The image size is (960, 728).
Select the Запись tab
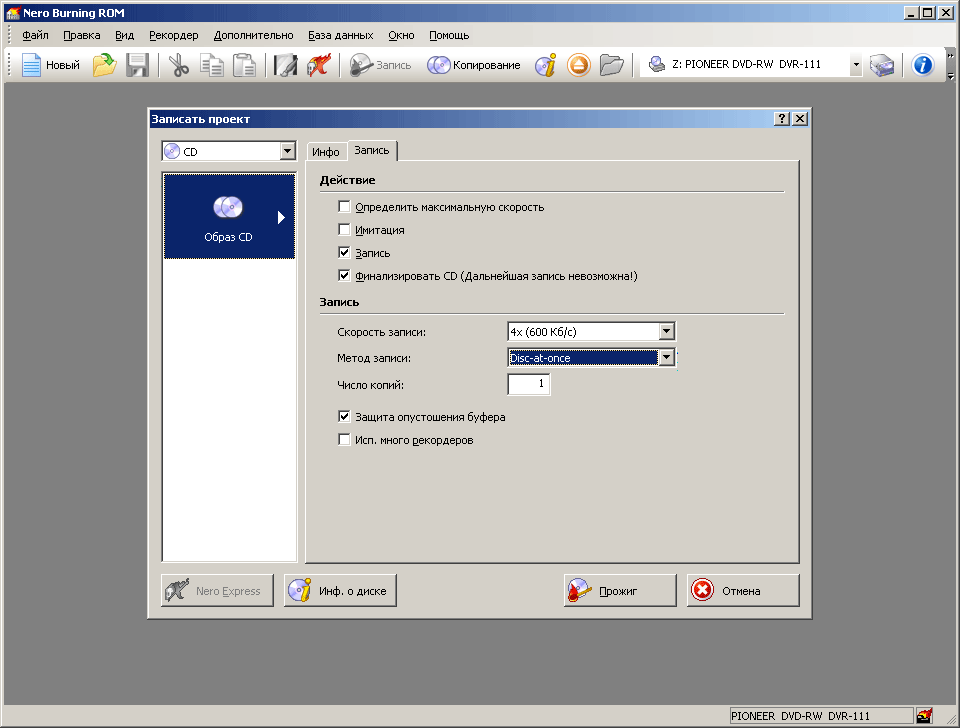coord(372,150)
